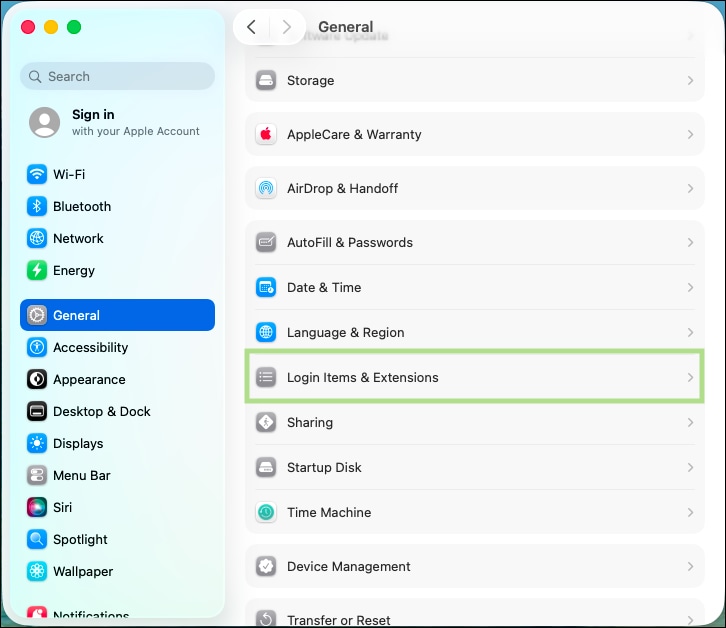726x628 pixels.
Task: Select the Network globe icon
Action: [37, 239]
